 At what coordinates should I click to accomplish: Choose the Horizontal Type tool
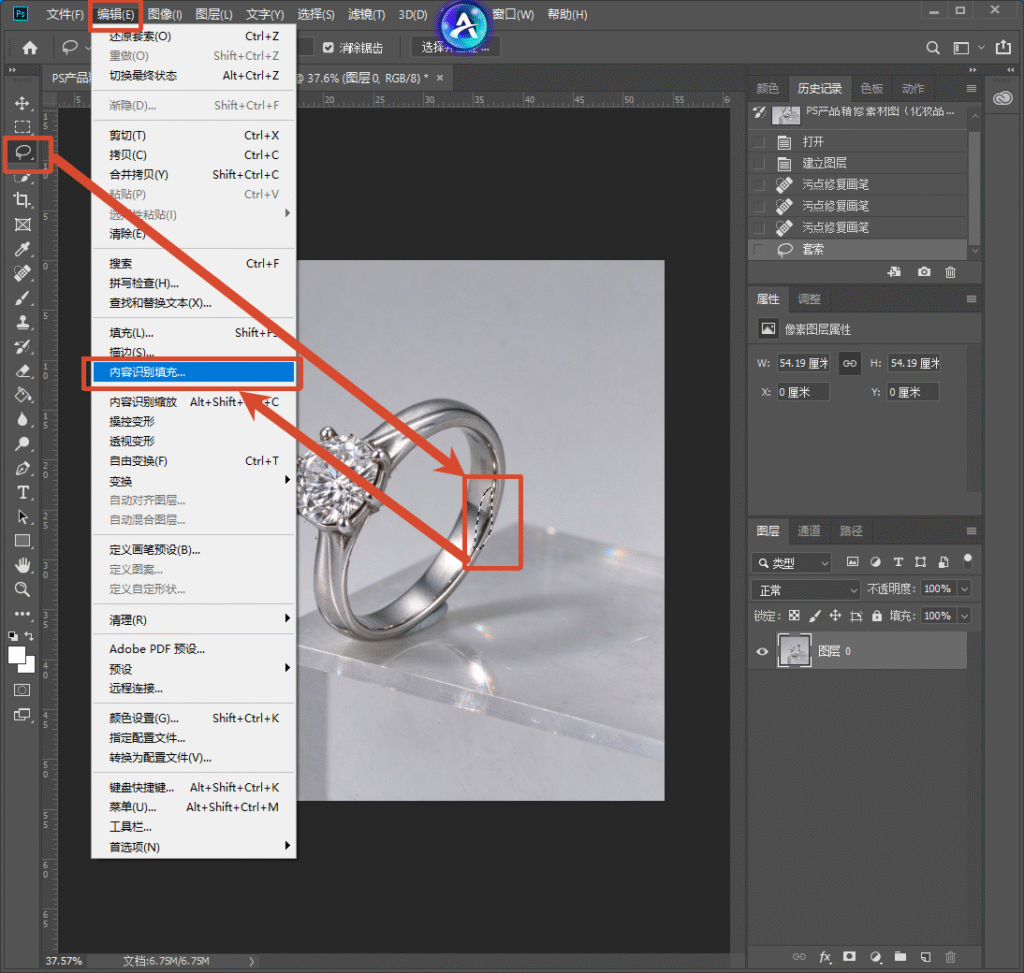tap(22, 492)
